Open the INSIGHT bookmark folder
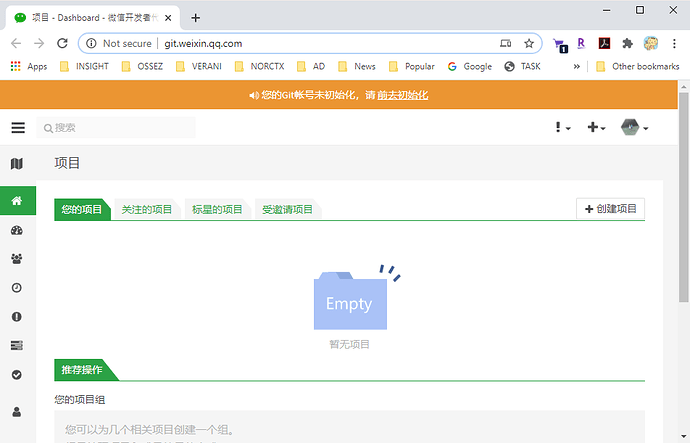Image resolution: width=690 pixels, height=443 pixels. tap(84, 66)
